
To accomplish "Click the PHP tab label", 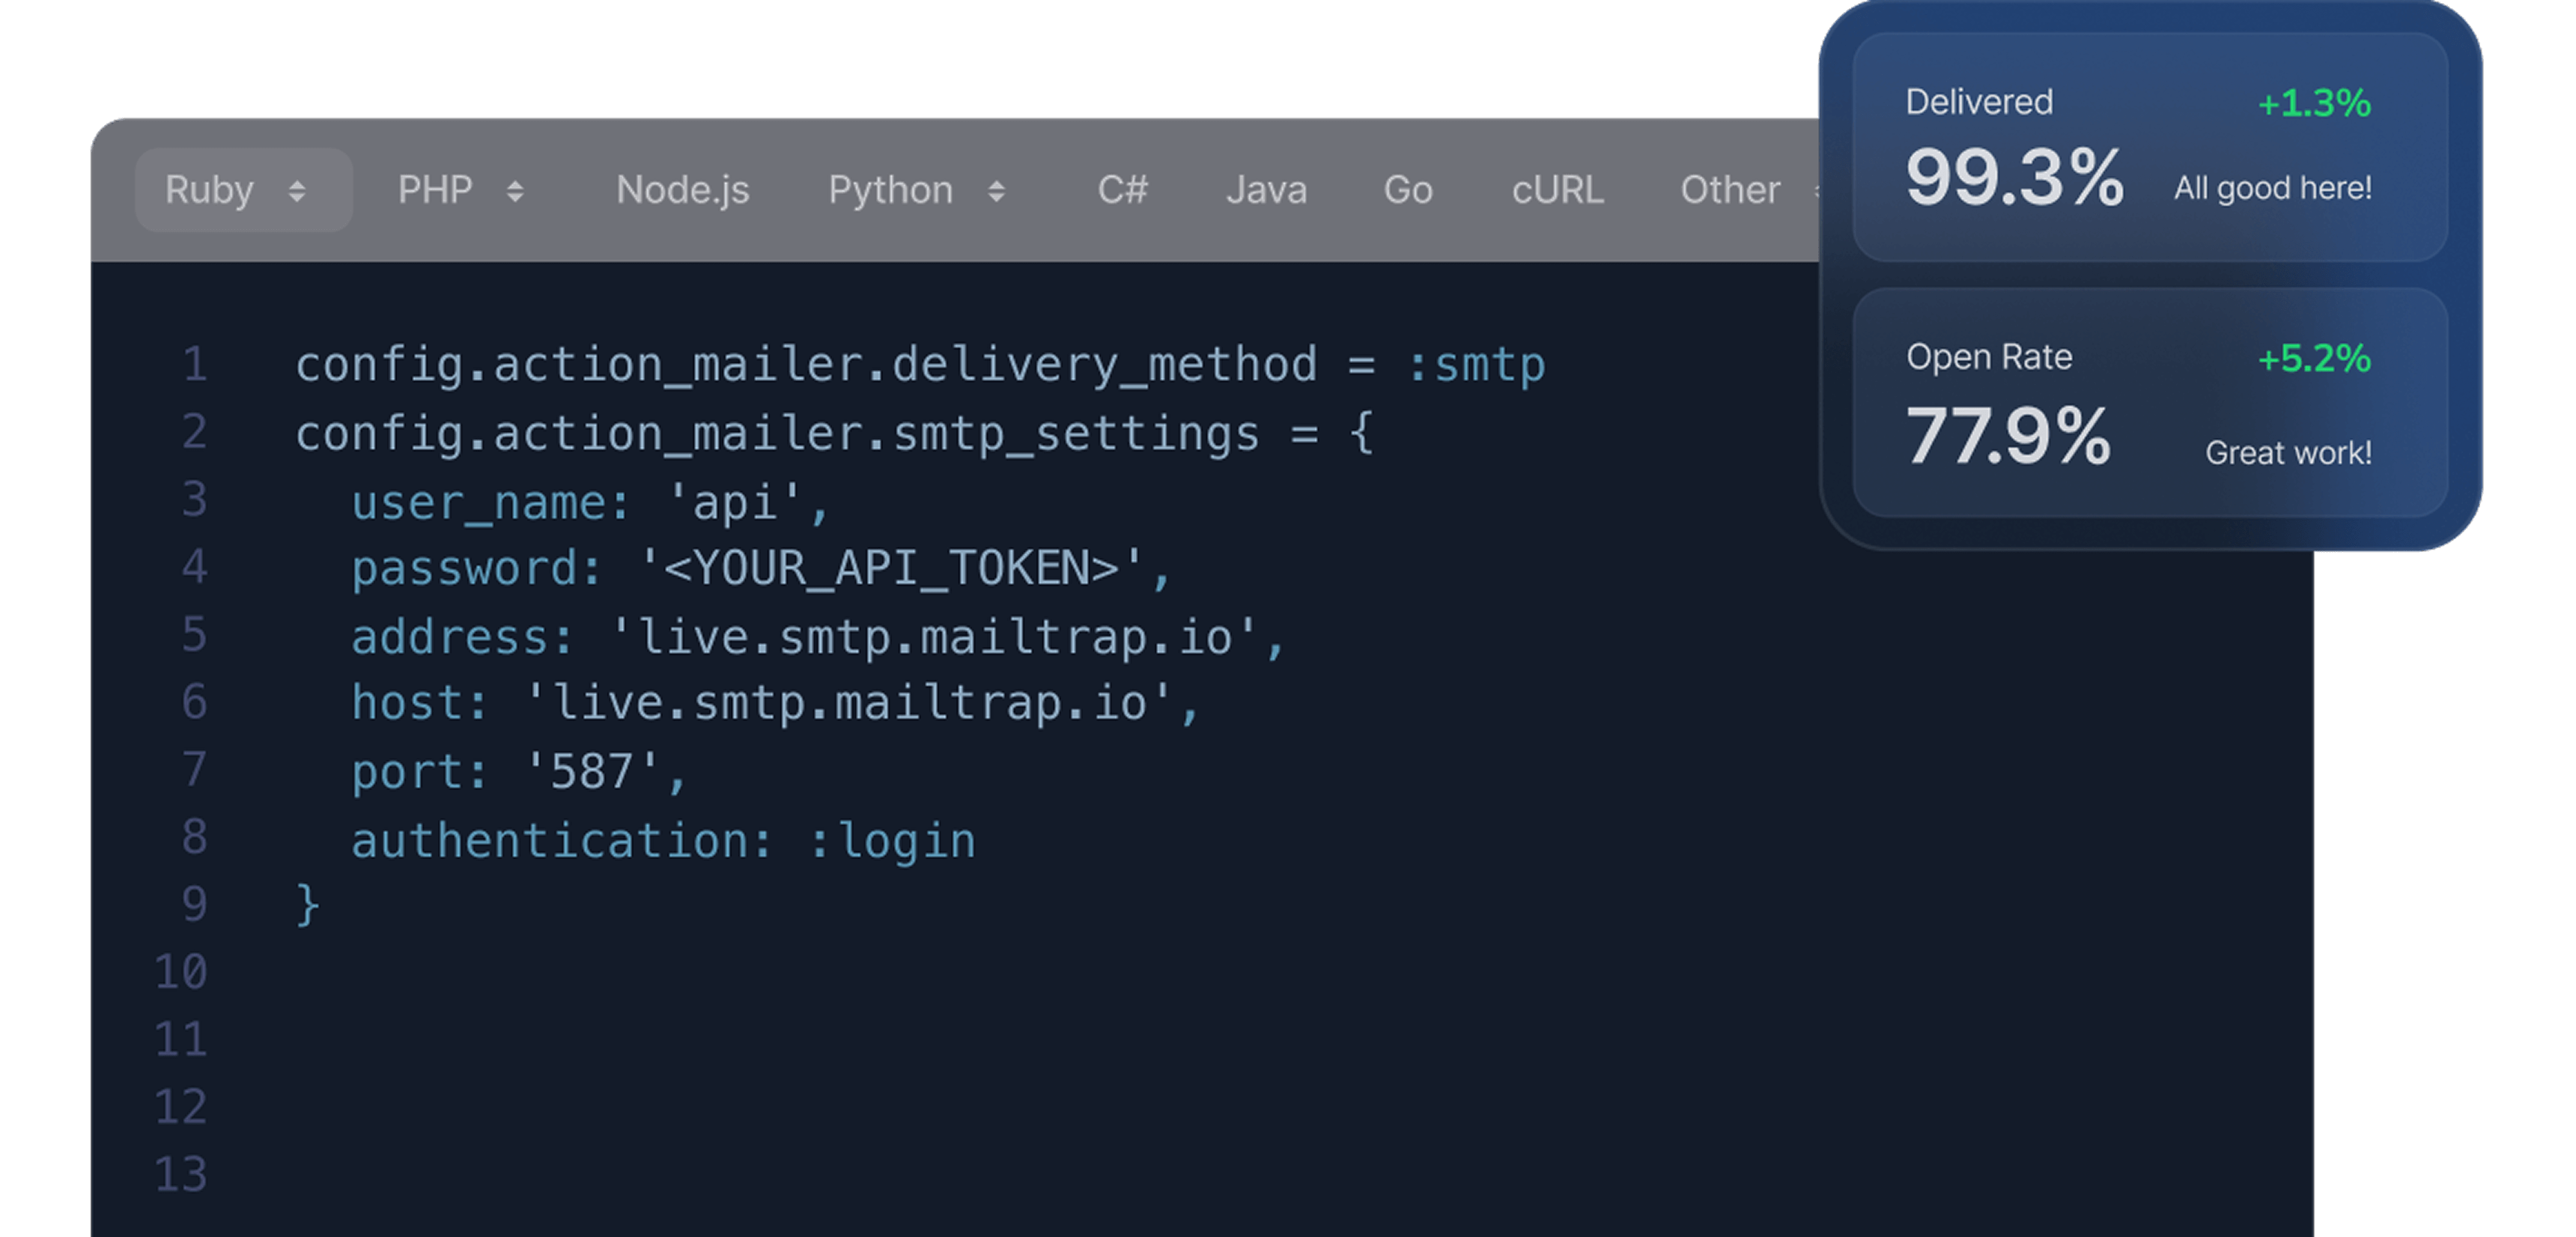I will point(435,190).
